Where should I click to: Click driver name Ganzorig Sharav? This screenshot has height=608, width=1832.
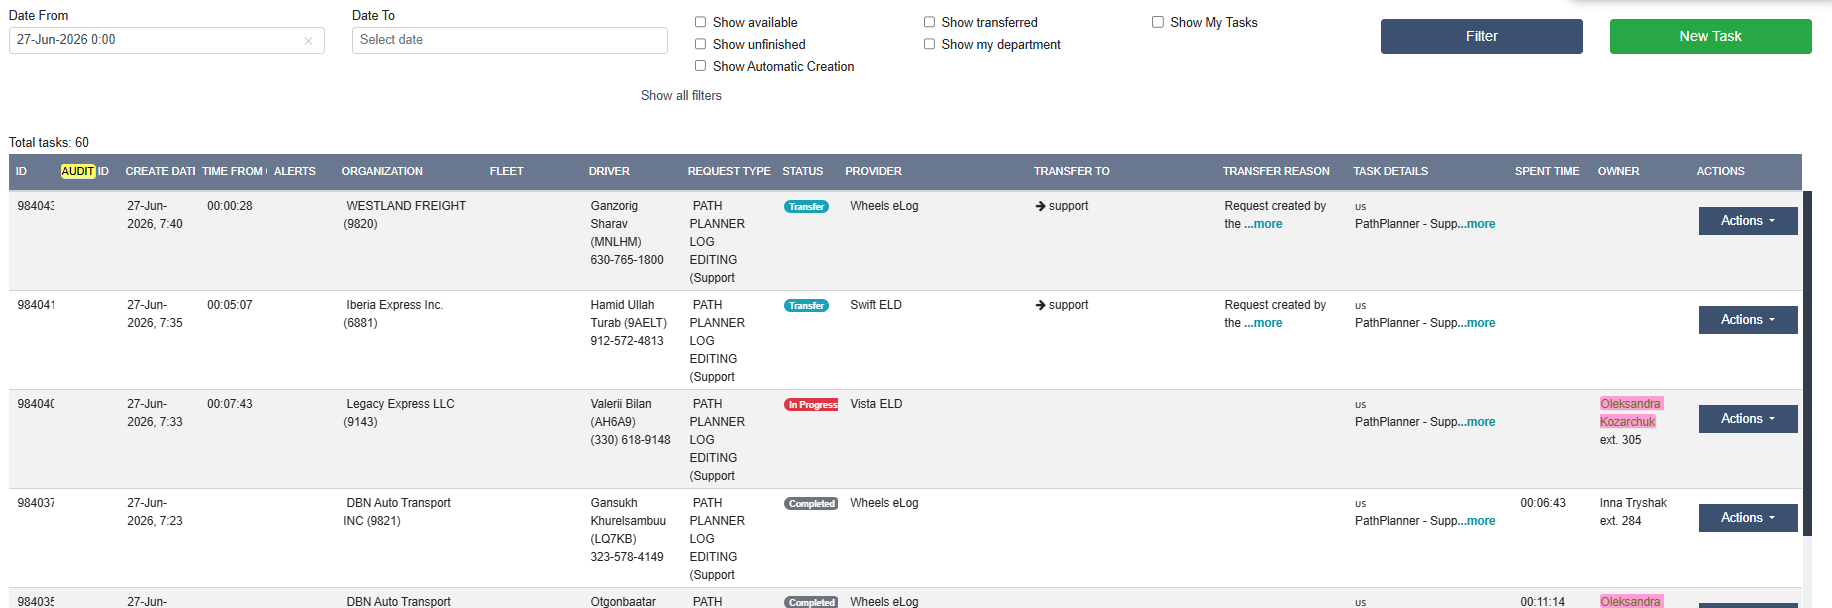coord(614,215)
